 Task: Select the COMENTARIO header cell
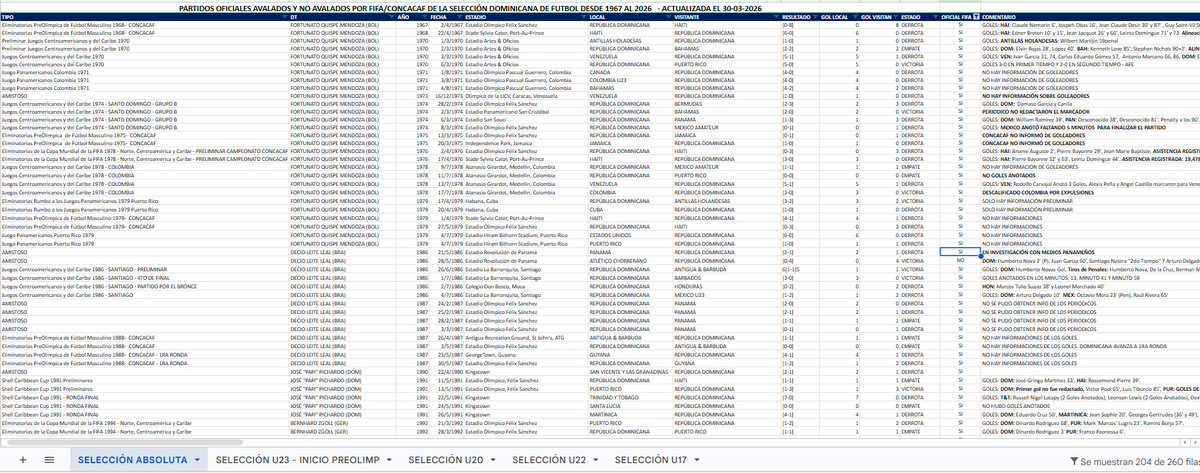(1090, 19)
